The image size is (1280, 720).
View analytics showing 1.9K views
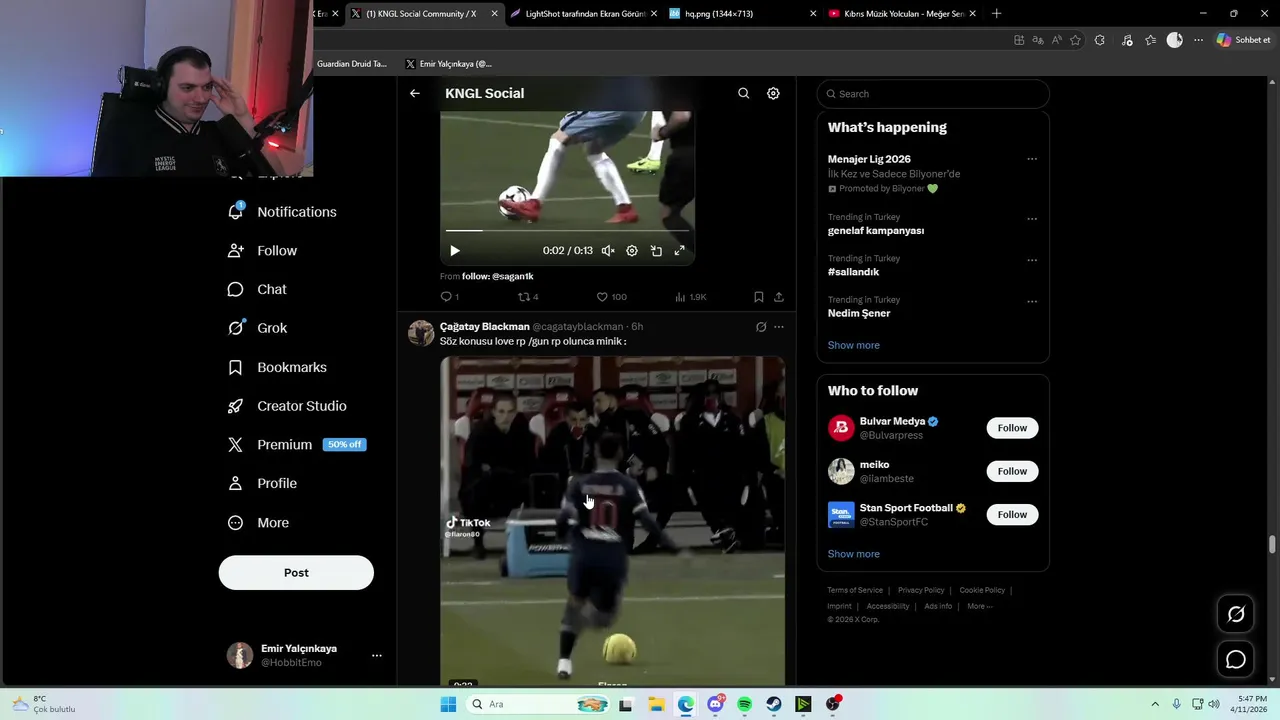click(691, 297)
